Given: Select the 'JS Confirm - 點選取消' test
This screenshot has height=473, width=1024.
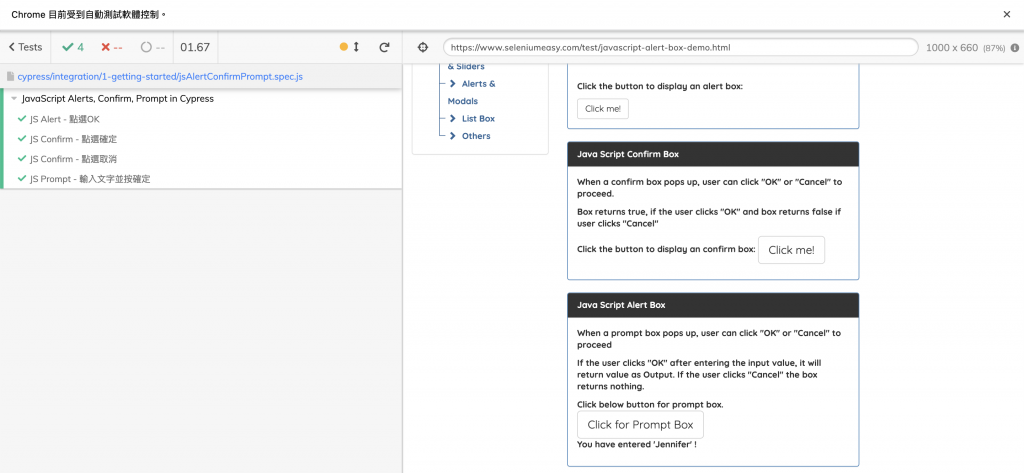Looking at the screenshot, I should tap(73, 159).
